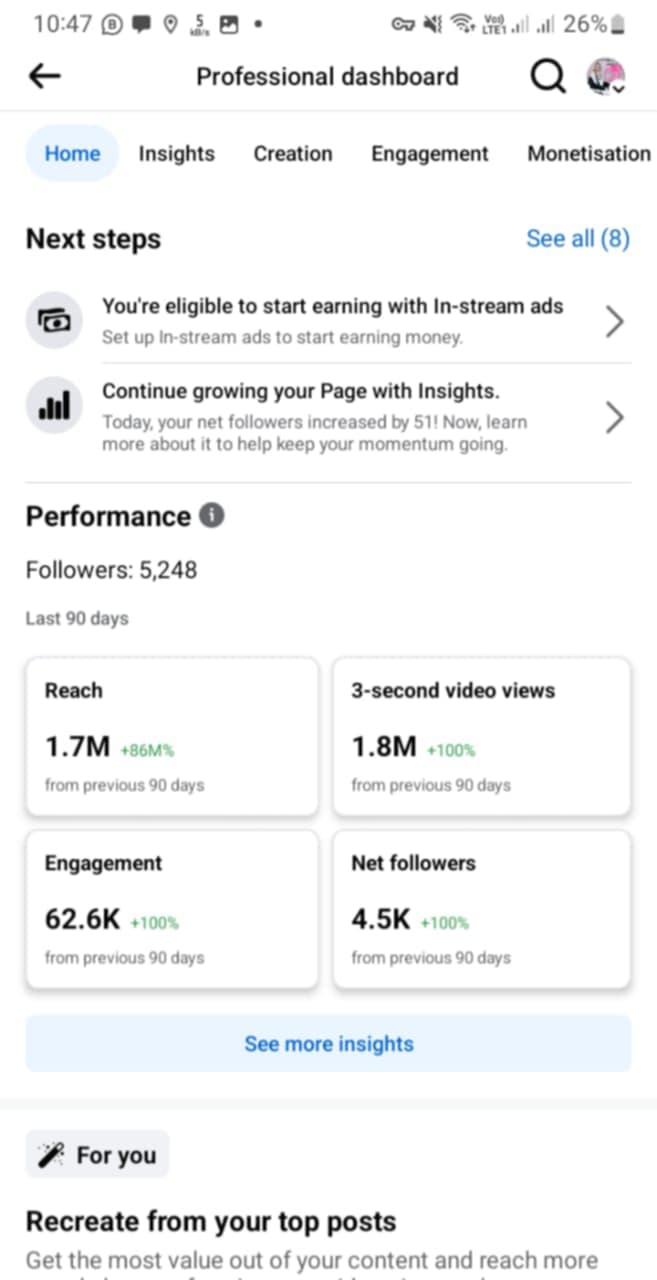657x1280 pixels.
Task: Open the Creation tab
Action: click(292, 154)
